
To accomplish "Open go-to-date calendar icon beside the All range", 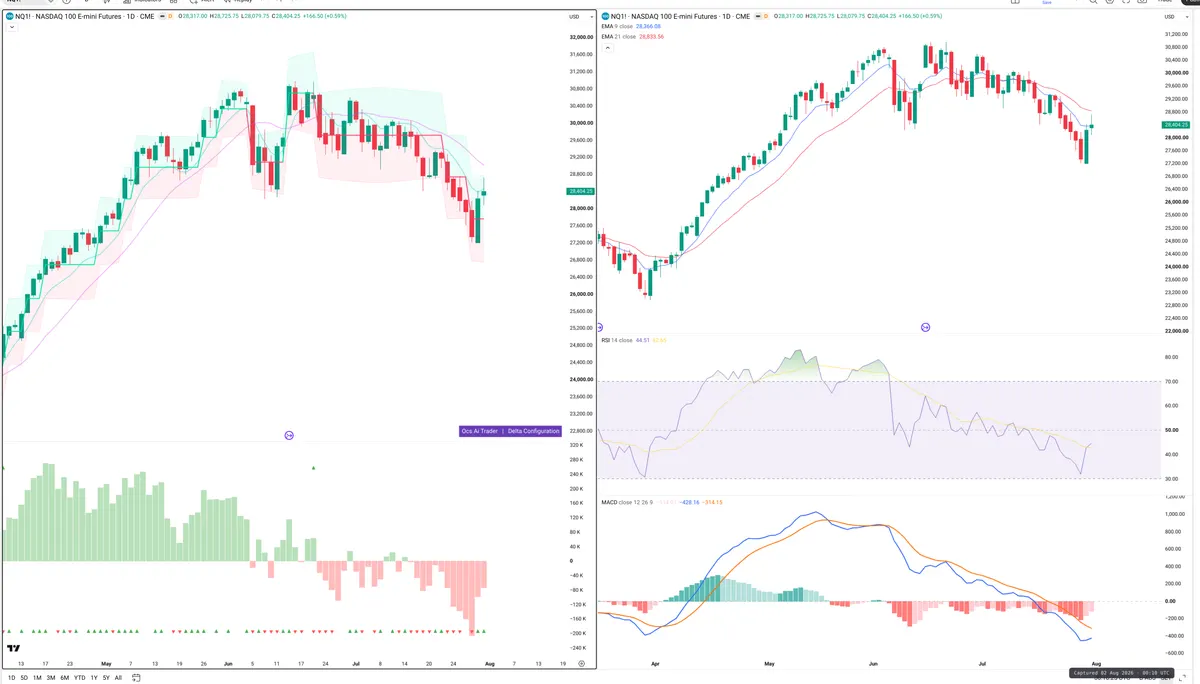I will click(x=136, y=678).
